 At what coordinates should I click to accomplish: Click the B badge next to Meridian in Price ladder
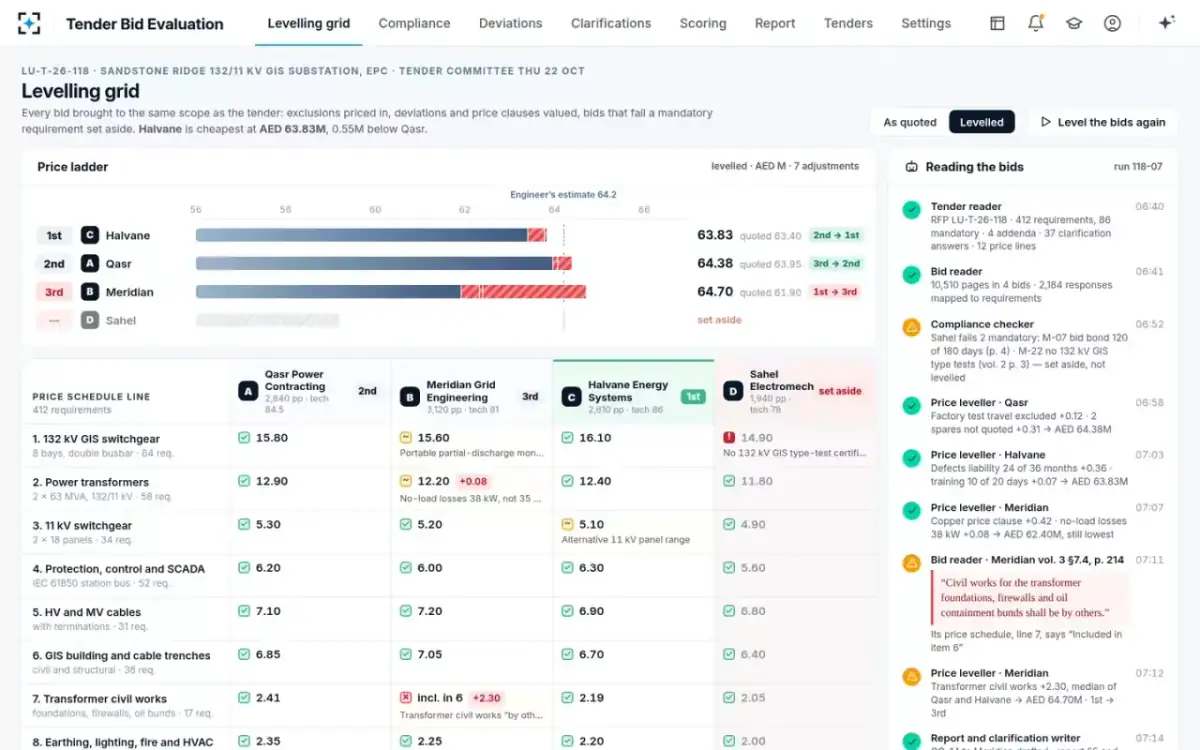(x=90, y=292)
